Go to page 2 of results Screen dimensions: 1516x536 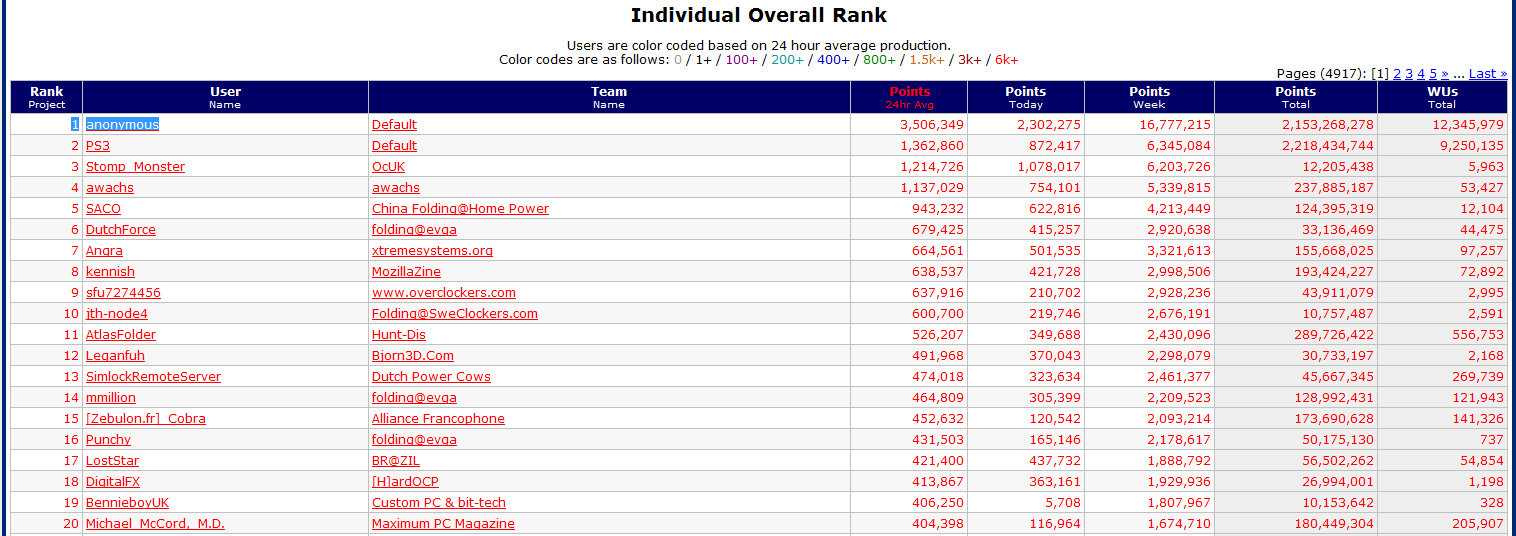1397,74
